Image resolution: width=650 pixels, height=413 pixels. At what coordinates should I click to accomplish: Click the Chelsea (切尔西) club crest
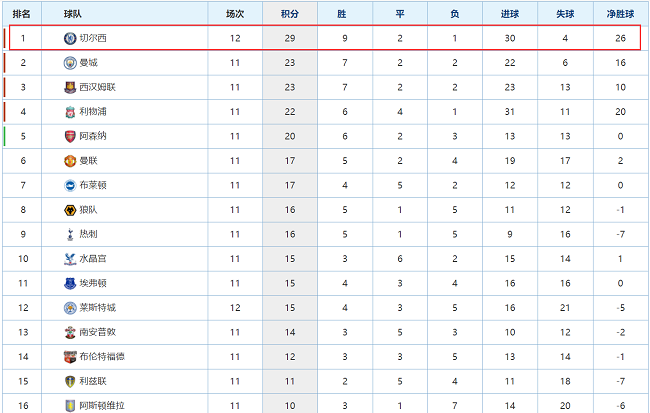coord(70,38)
